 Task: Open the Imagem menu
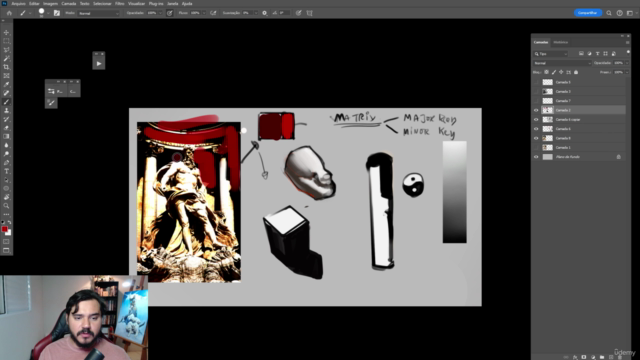click(50, 4)
